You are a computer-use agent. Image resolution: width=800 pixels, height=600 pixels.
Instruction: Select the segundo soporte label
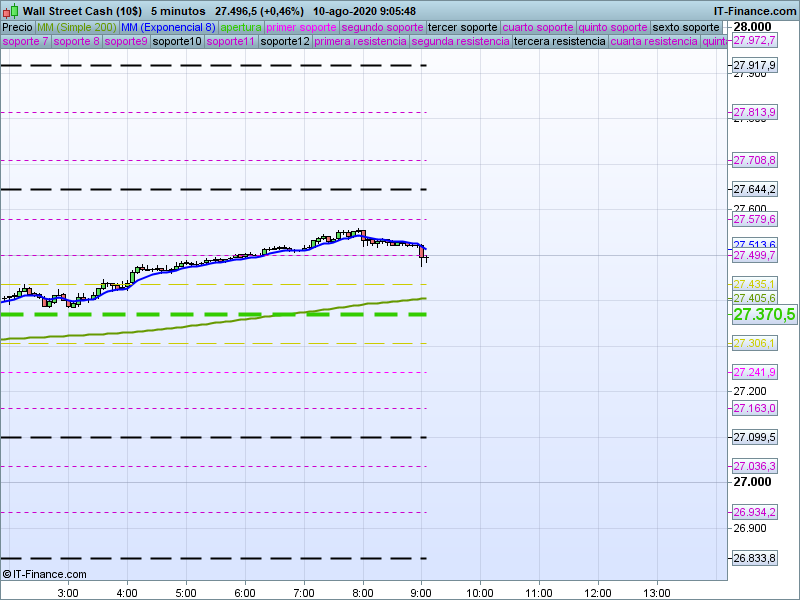[x=382, y=27]
